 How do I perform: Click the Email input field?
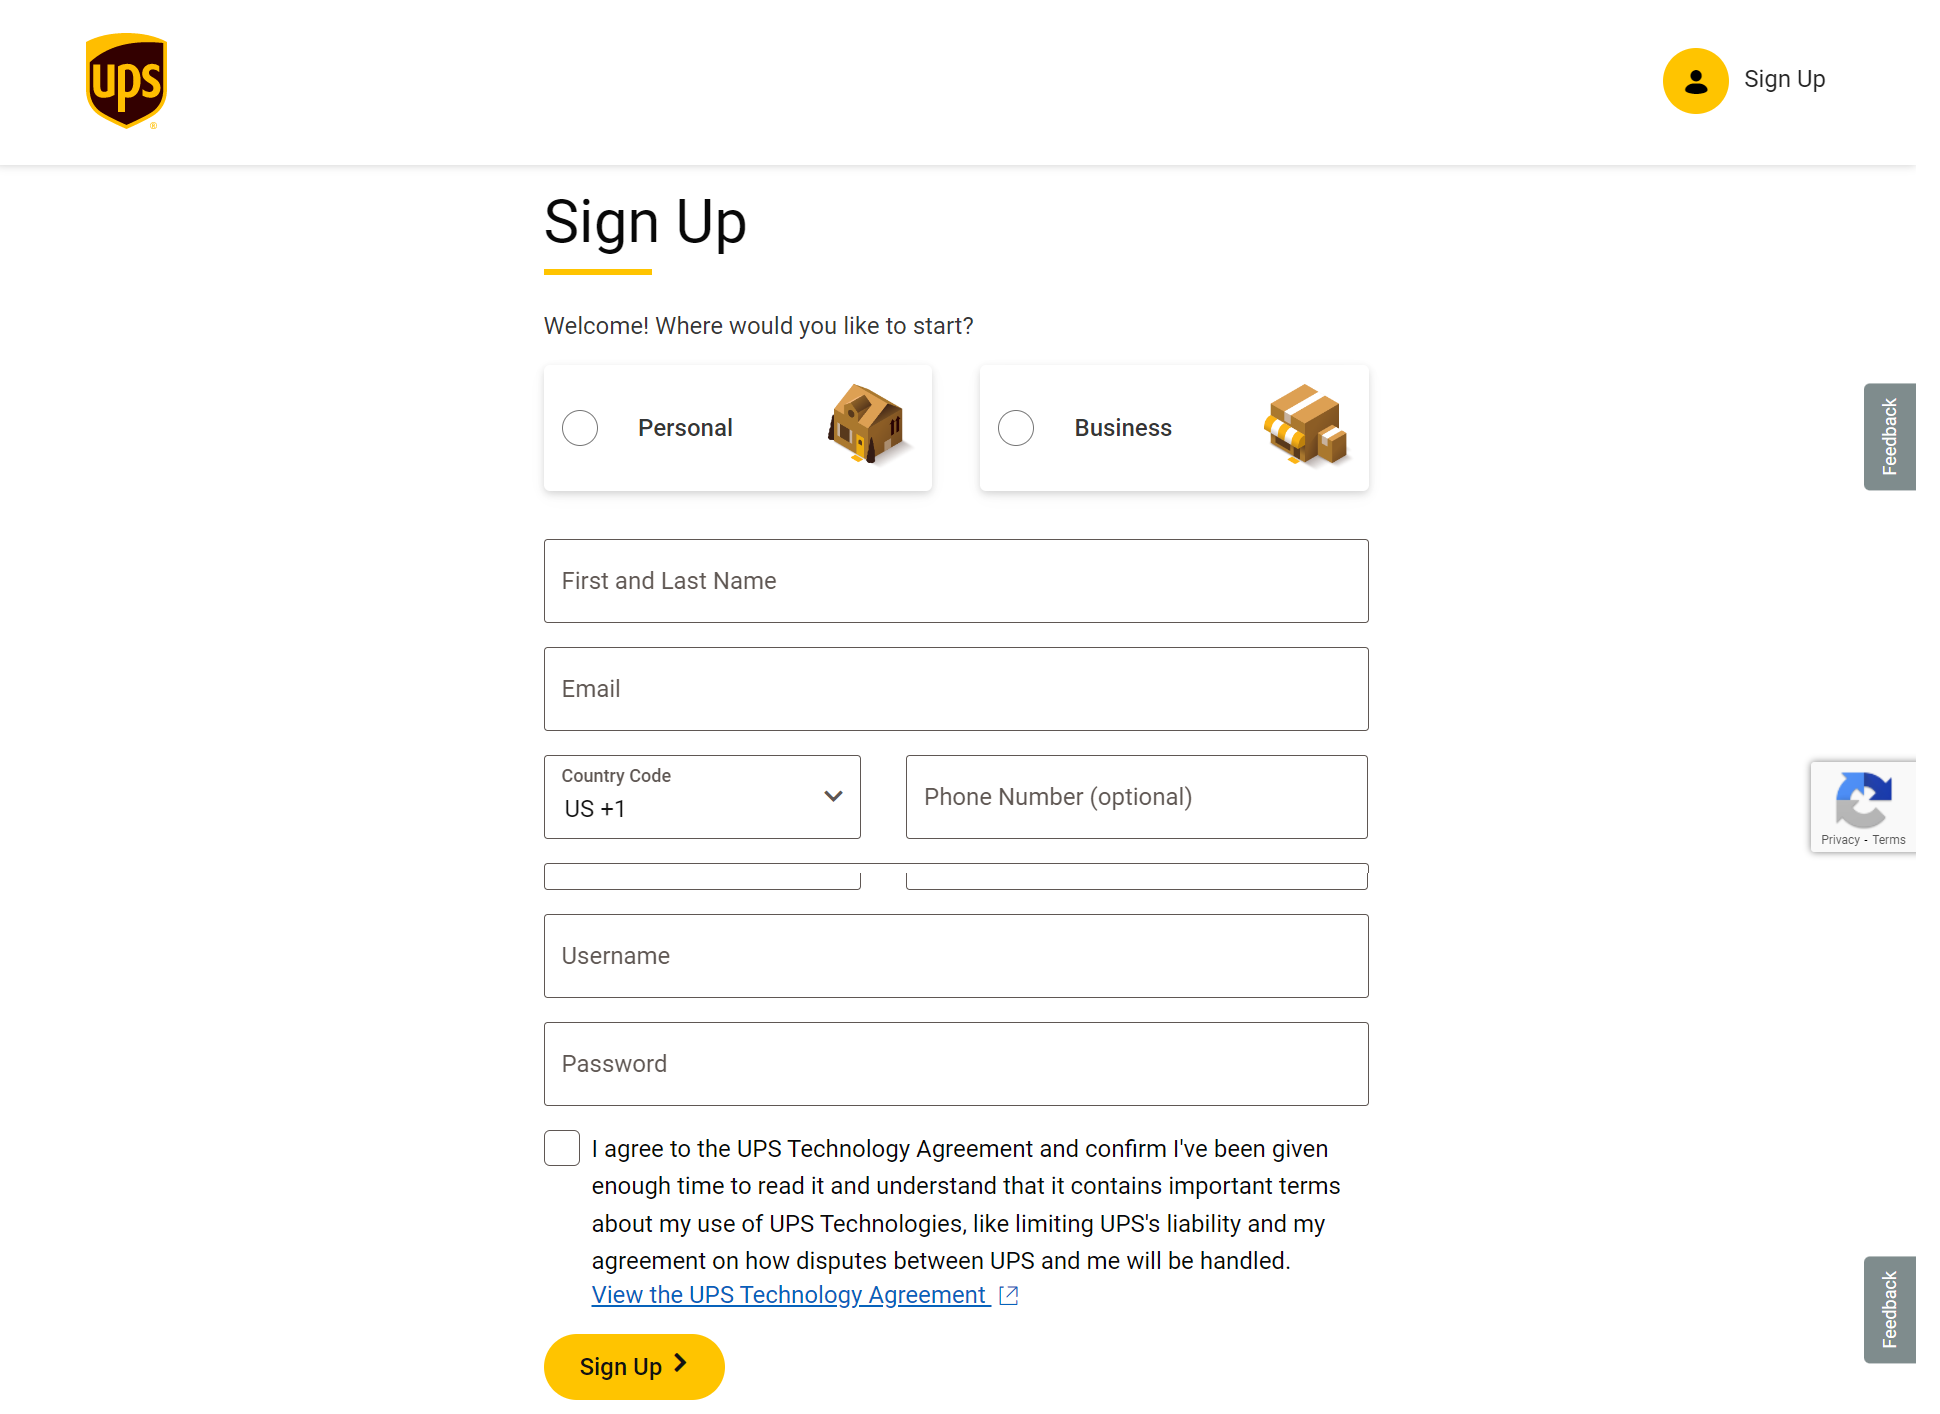pyautogui.click(x=956, y=690)
